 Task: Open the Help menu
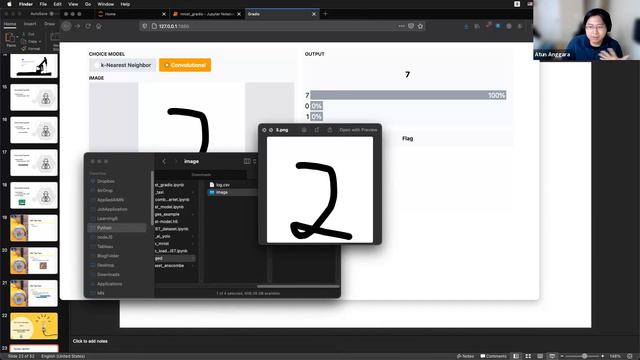[x=125, y=4]
